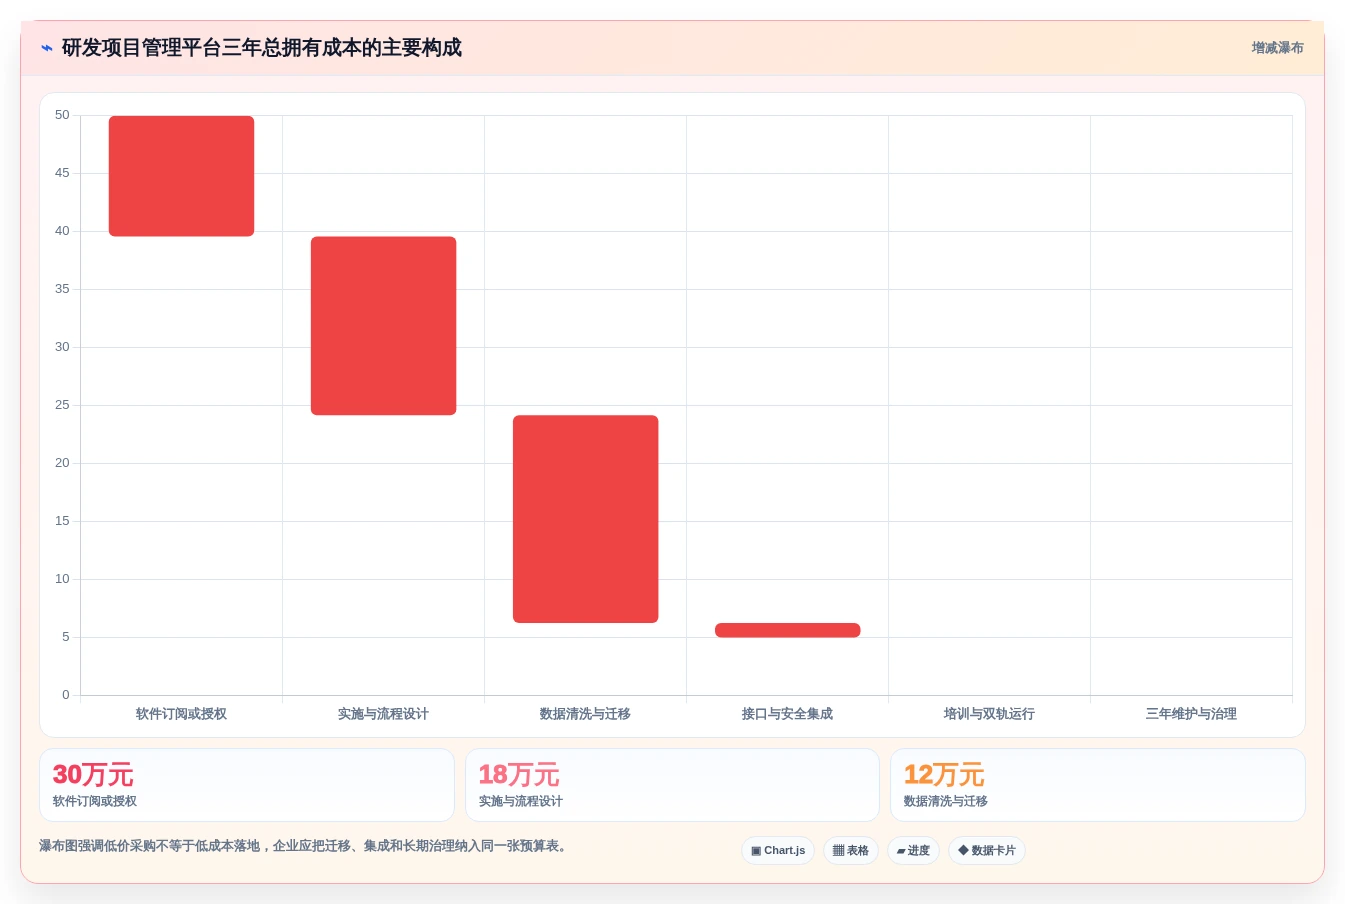
Task: Select the 软件订阅或授权 red waterfall bar
Action: coord(181,176)
